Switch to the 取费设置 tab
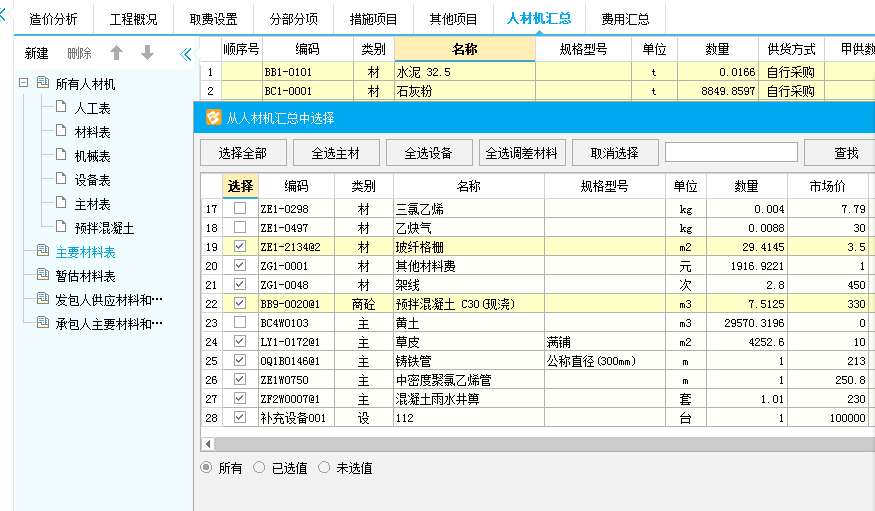 [x=213, y=19]
